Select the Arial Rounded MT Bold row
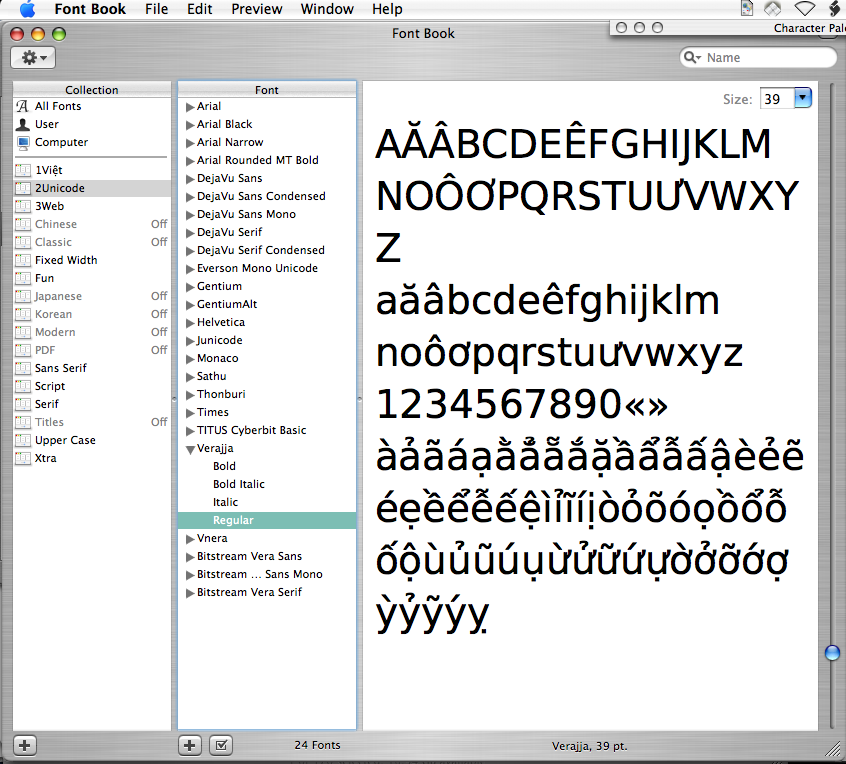The width and height of the screenshot is (846, 764). [267, 160]
